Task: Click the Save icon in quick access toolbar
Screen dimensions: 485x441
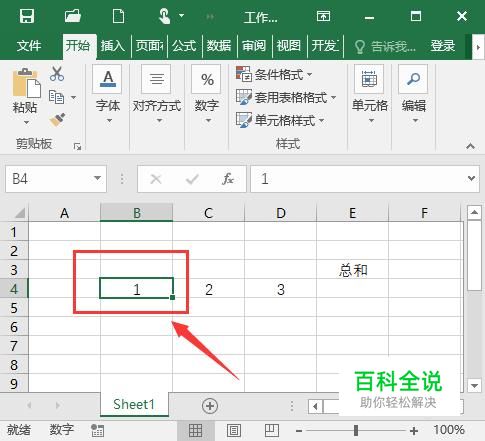Action: 27,16
